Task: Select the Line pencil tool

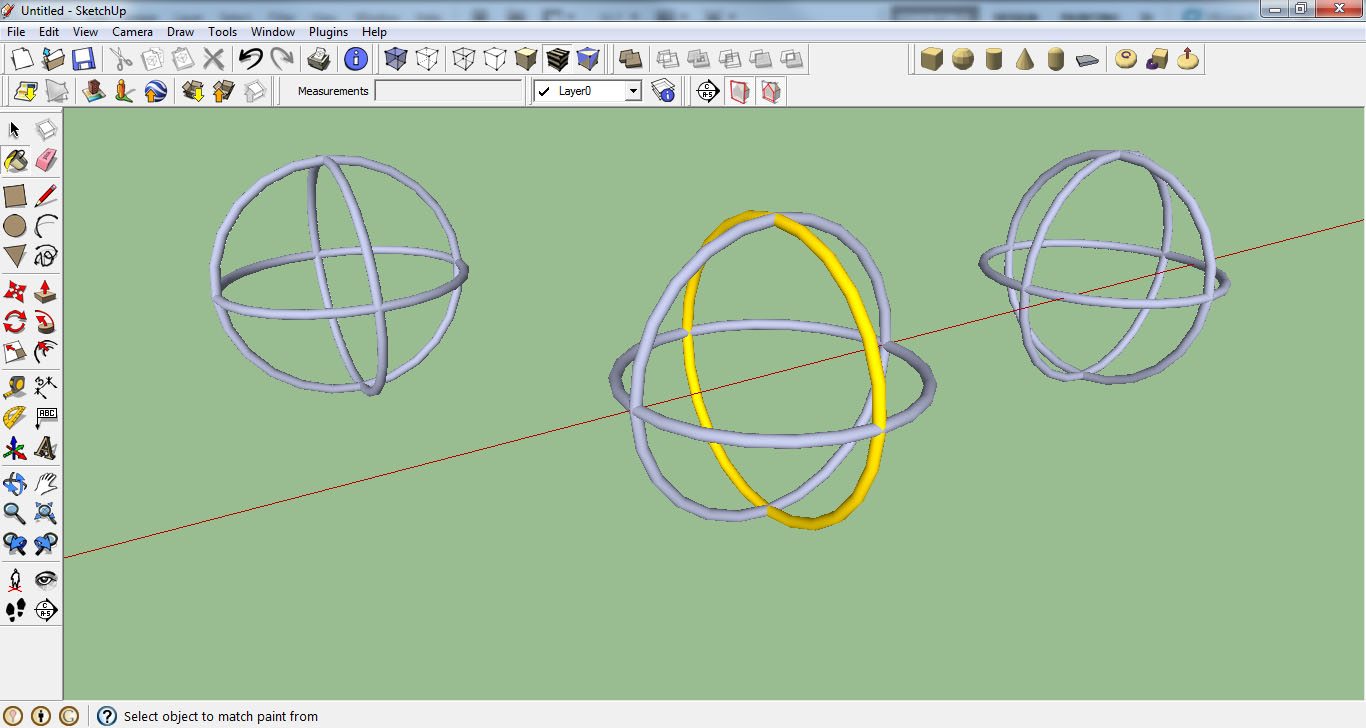Action: [46, 196]
